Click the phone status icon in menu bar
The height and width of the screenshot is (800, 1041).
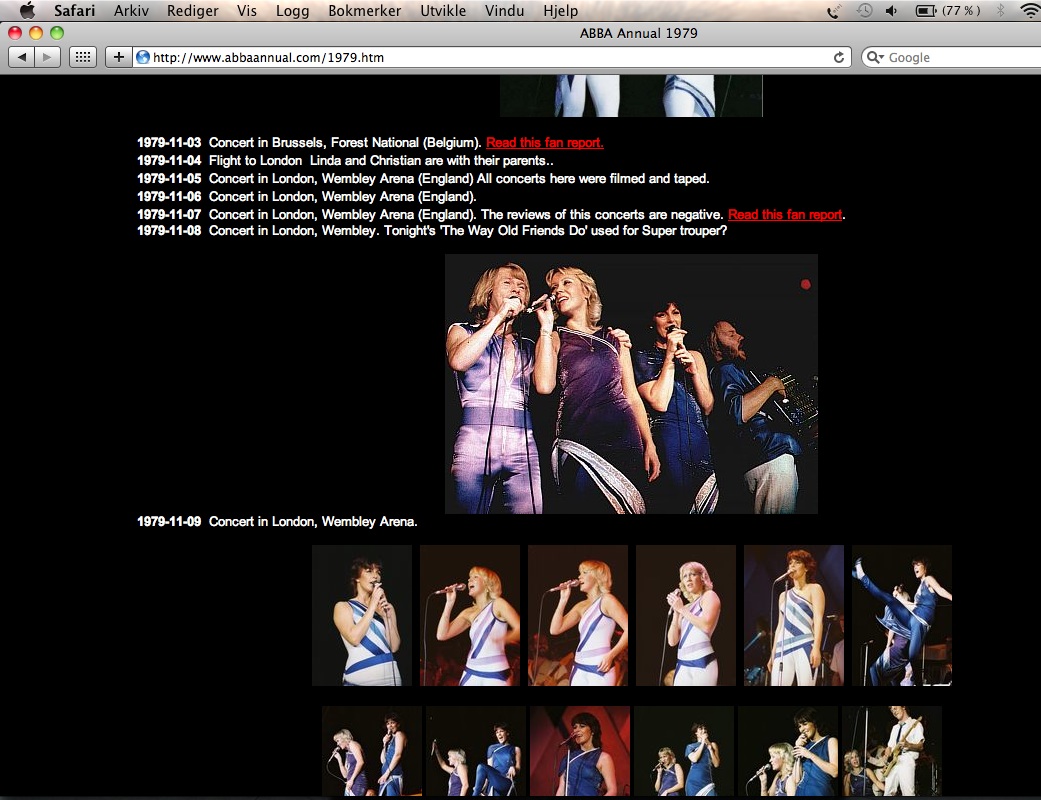(833, 11)
